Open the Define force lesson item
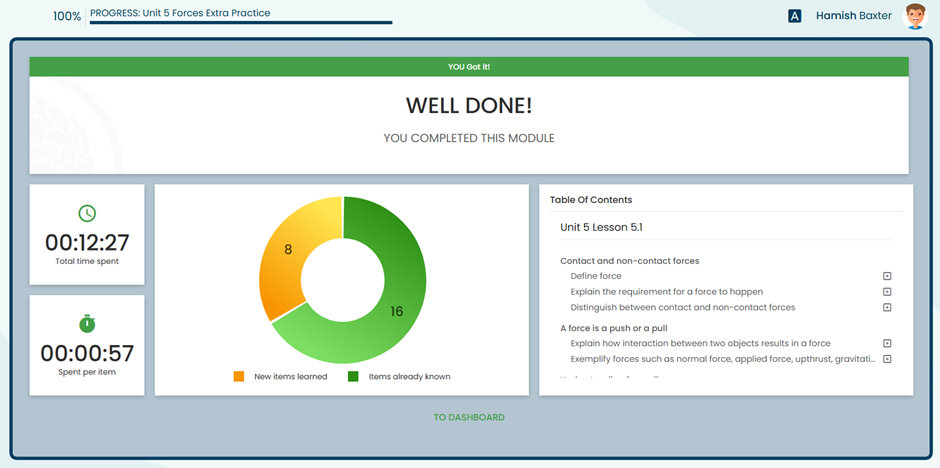 [596, 276]
